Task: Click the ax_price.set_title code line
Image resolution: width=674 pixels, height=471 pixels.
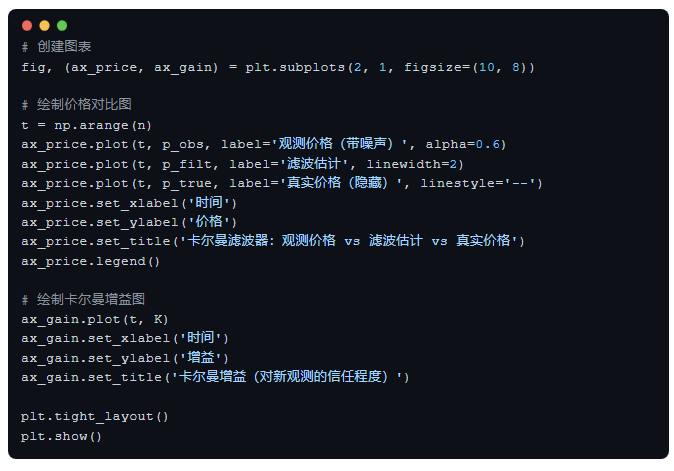Action: point(273,241)
